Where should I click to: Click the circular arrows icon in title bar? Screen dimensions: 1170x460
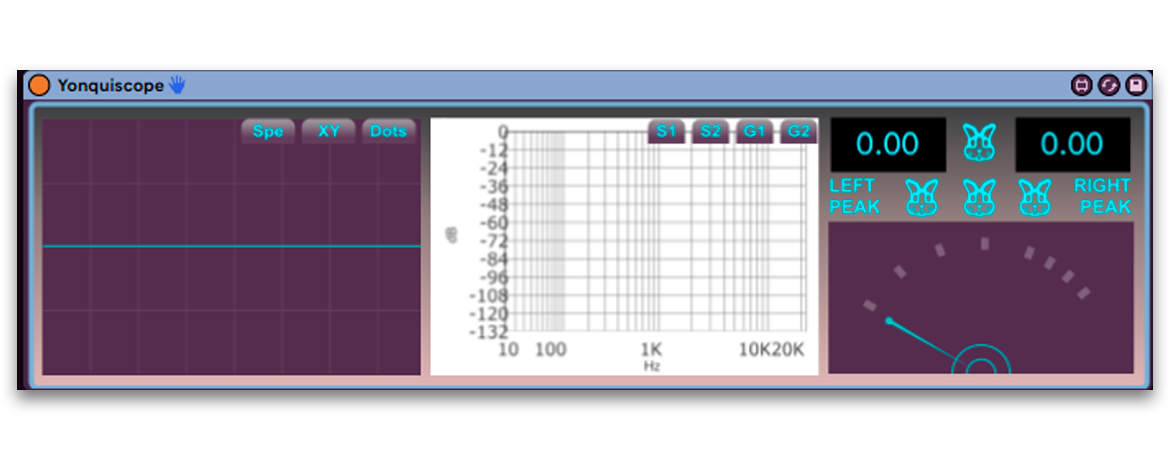pyautogui.click(x=1108, y=86)
